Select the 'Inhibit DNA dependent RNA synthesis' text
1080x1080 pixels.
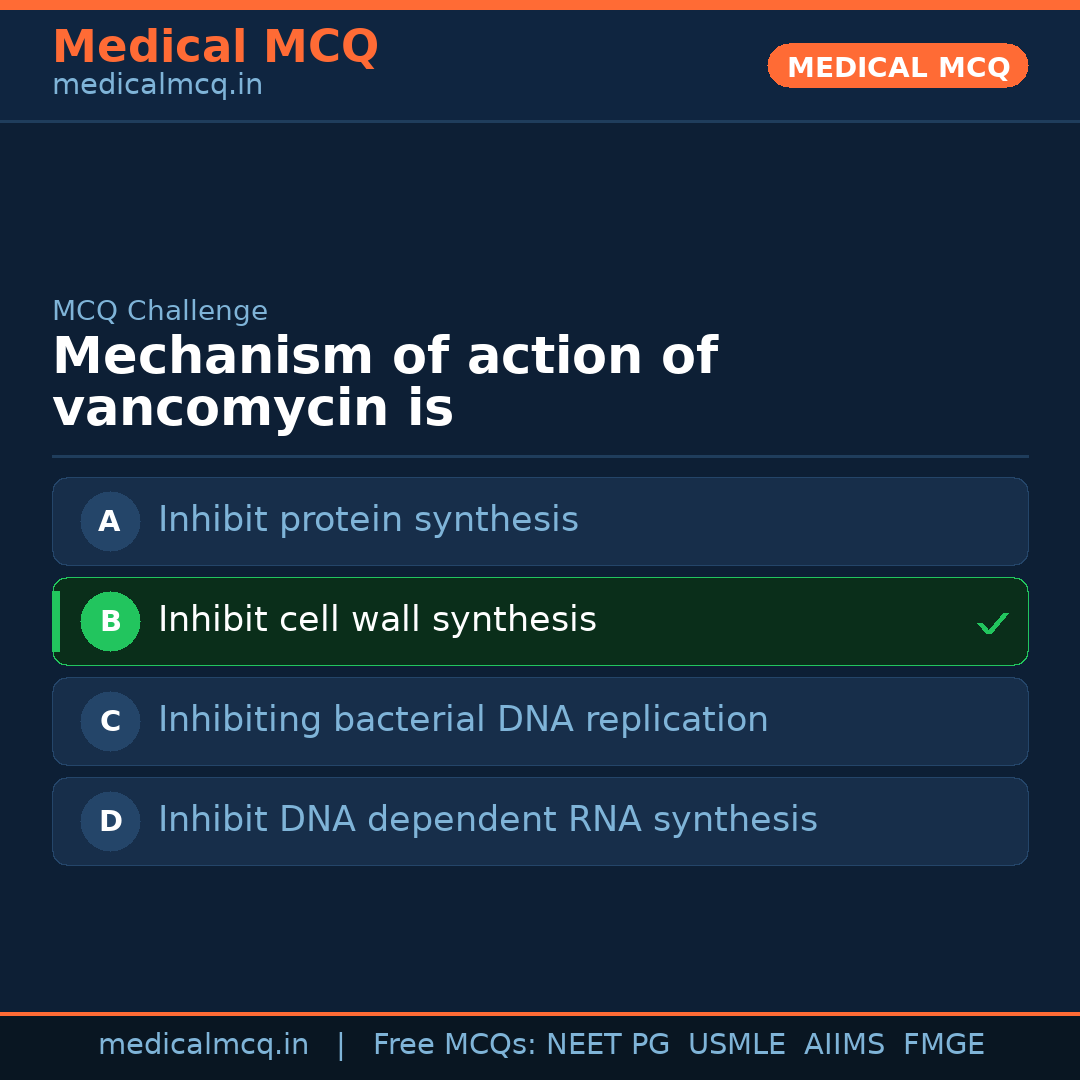click(x=487, y=820)
